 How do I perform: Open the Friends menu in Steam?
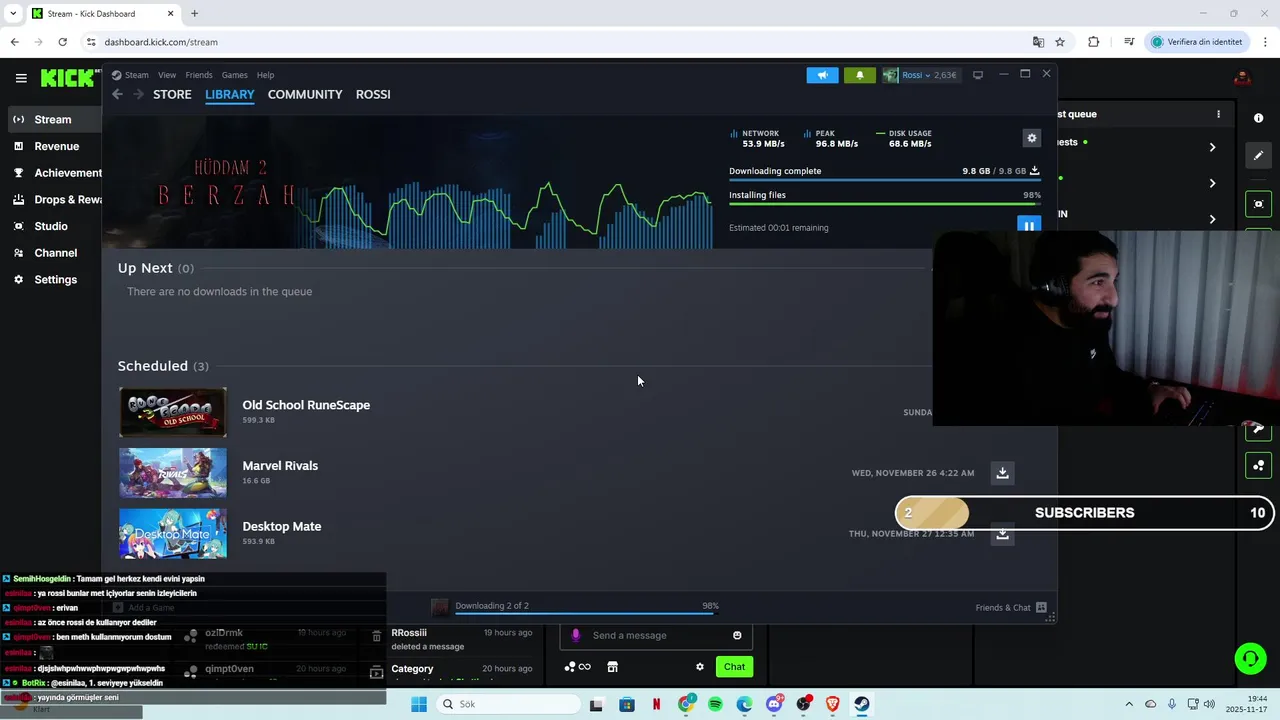pos(199,75)
